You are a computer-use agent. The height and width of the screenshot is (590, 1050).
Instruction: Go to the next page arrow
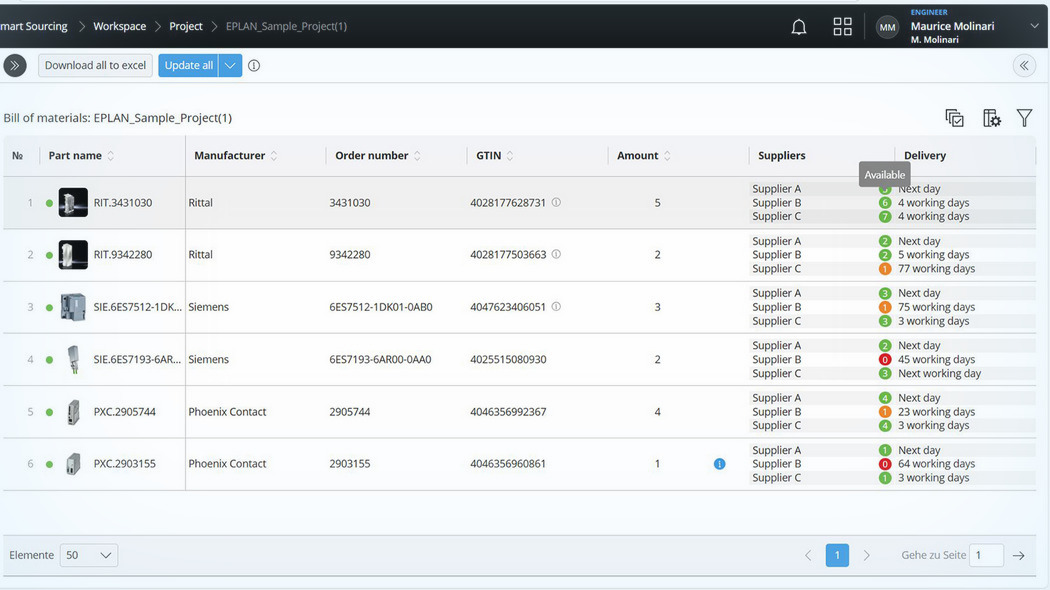point(867,555)
